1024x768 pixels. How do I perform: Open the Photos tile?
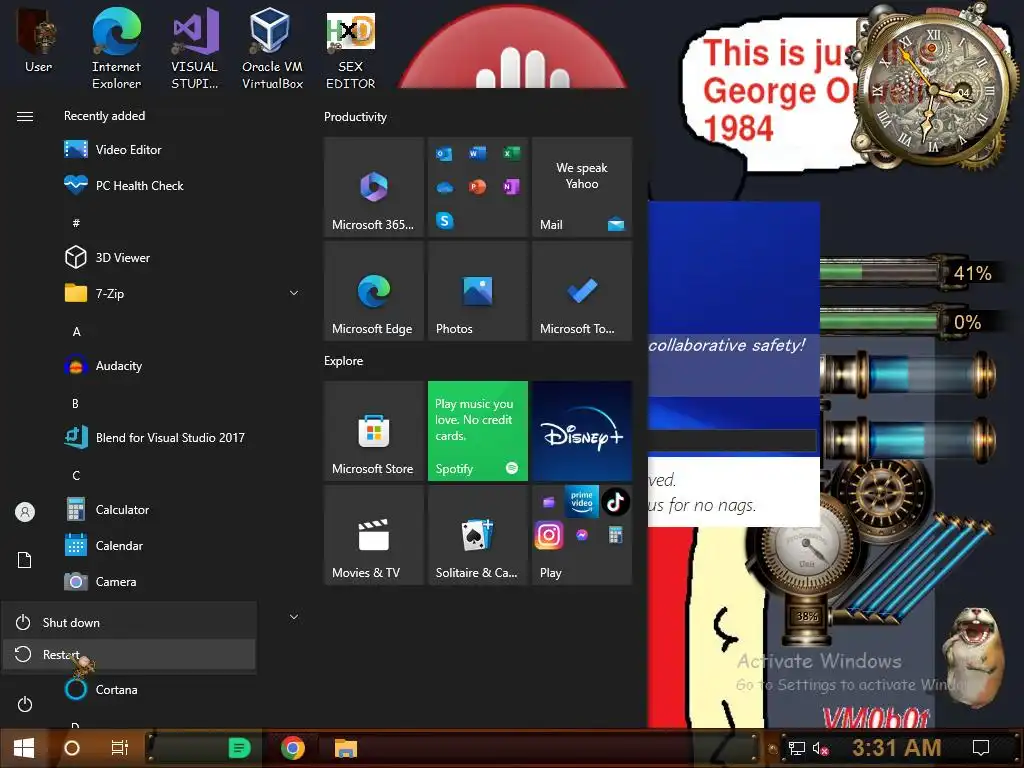tap(477, 291)
